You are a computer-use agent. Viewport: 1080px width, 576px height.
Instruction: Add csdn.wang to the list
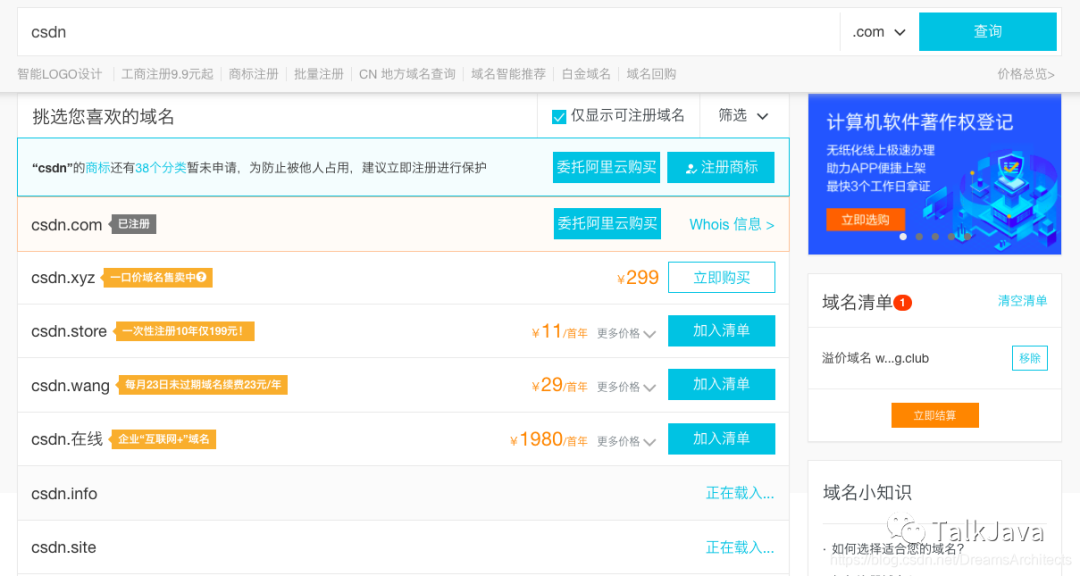coord(721,384)
